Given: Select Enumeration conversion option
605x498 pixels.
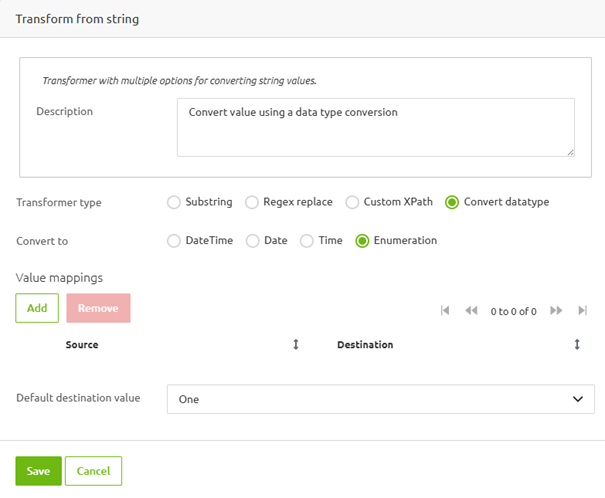Looking at the screenshot, I should [362, 241].
